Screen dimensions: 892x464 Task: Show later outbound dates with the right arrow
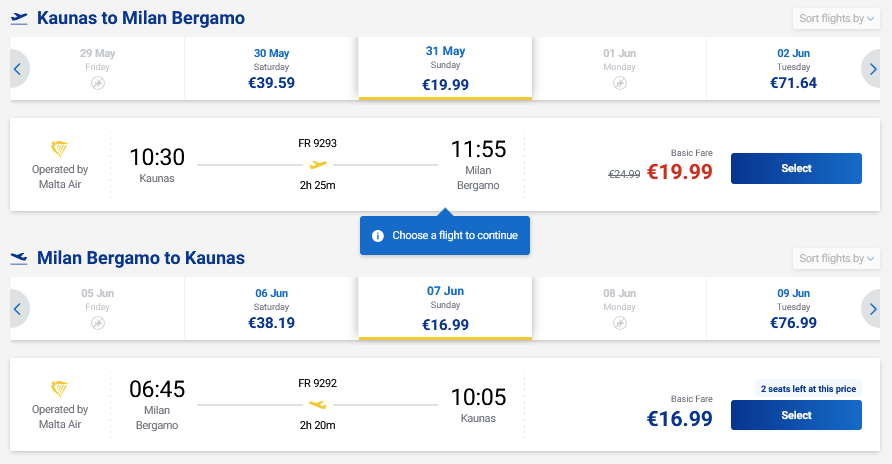tap(874, 68)
